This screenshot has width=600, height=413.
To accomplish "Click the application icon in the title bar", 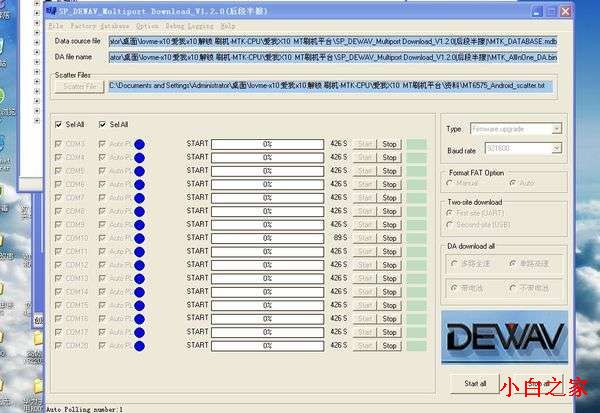I will click(51, 11).
